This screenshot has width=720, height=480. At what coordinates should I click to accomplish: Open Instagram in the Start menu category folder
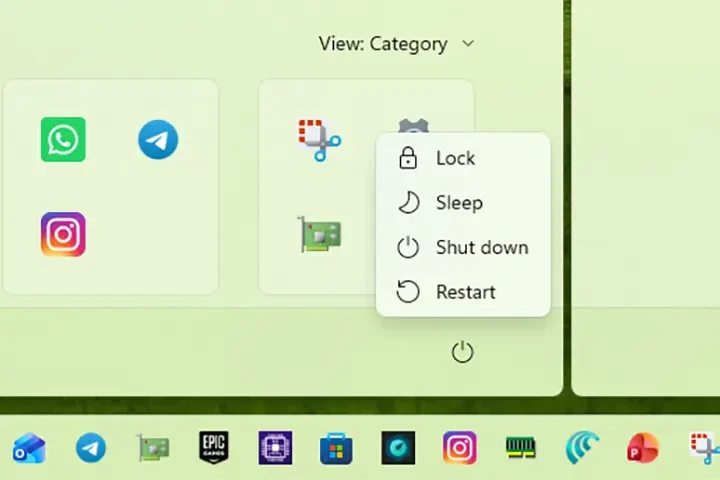point(63,234)
